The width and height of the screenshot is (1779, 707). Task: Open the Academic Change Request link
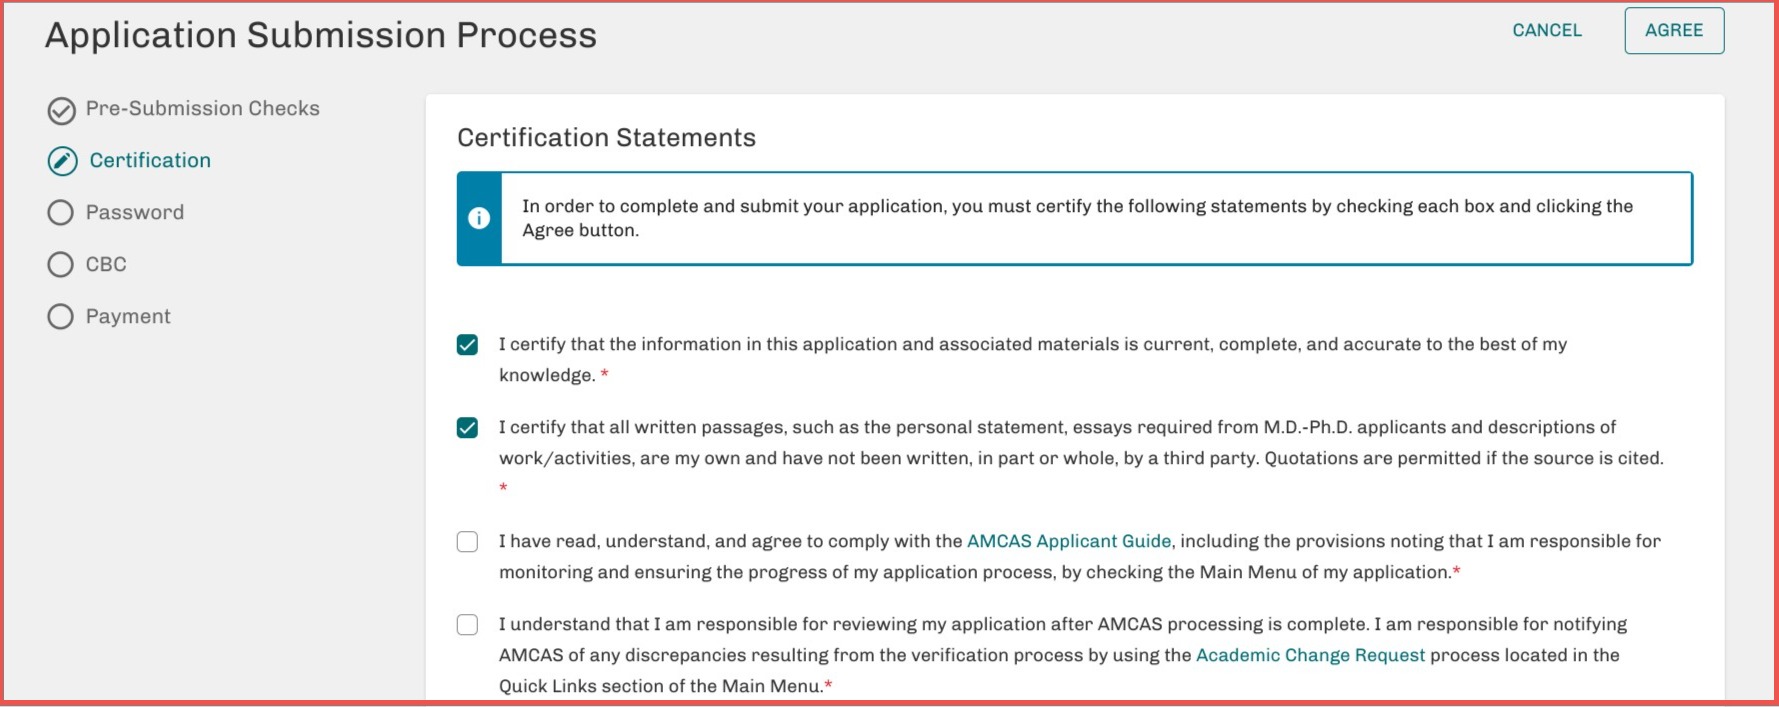point(1310,655)
